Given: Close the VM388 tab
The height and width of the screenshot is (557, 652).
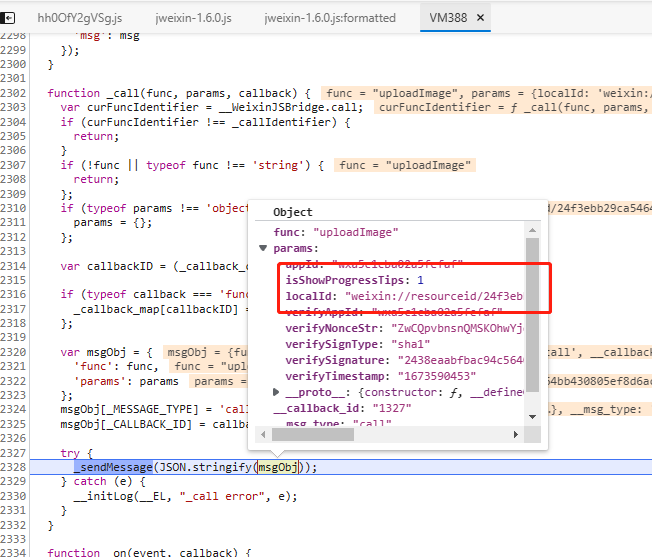Looking at the screenshot, I should tap(480, 17).
